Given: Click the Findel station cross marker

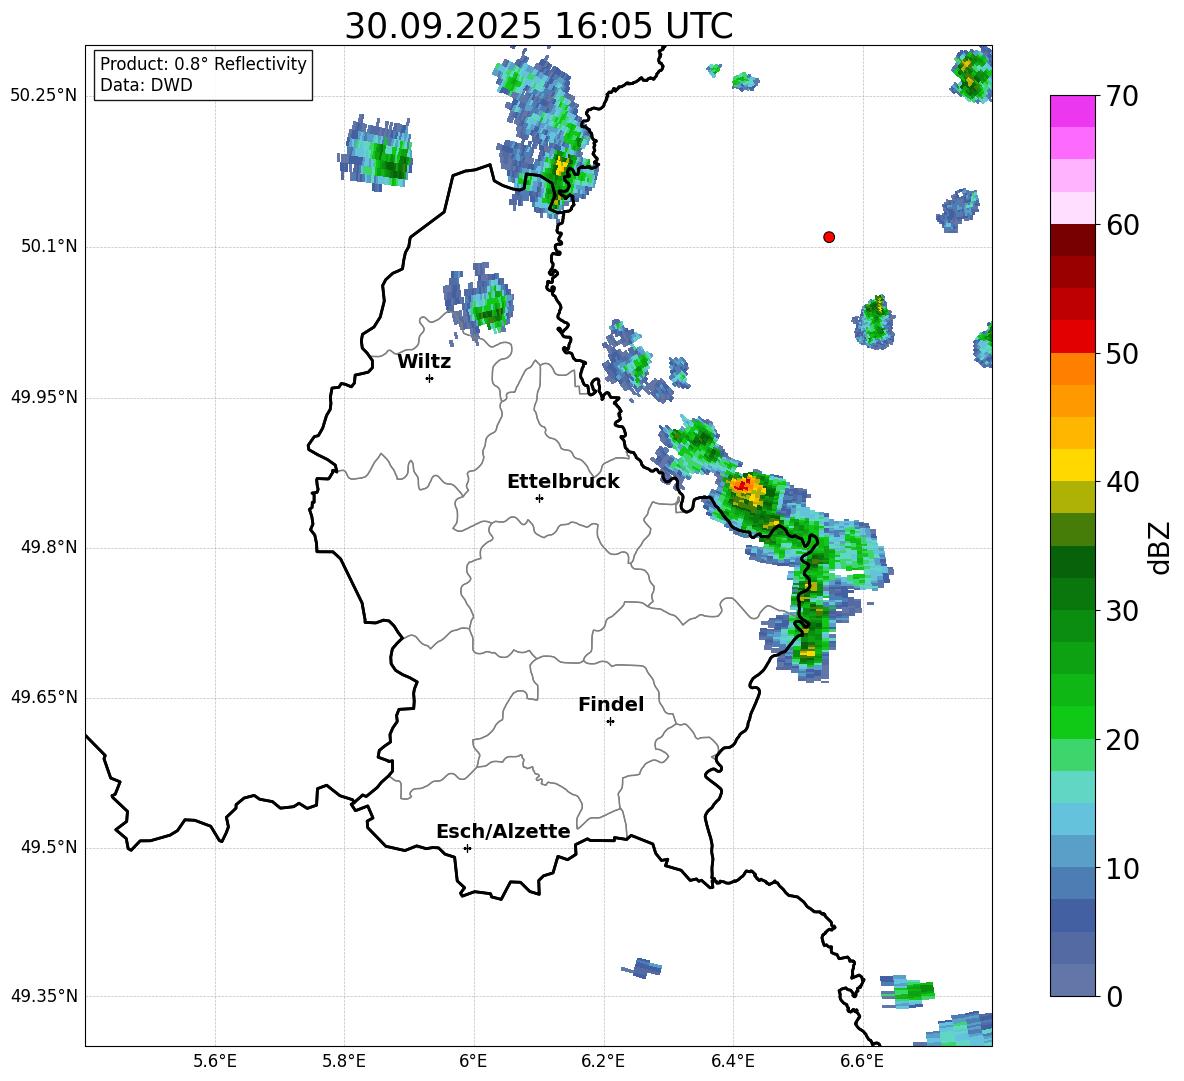Looking at the screenshot, I should click(x=610, y=722).
